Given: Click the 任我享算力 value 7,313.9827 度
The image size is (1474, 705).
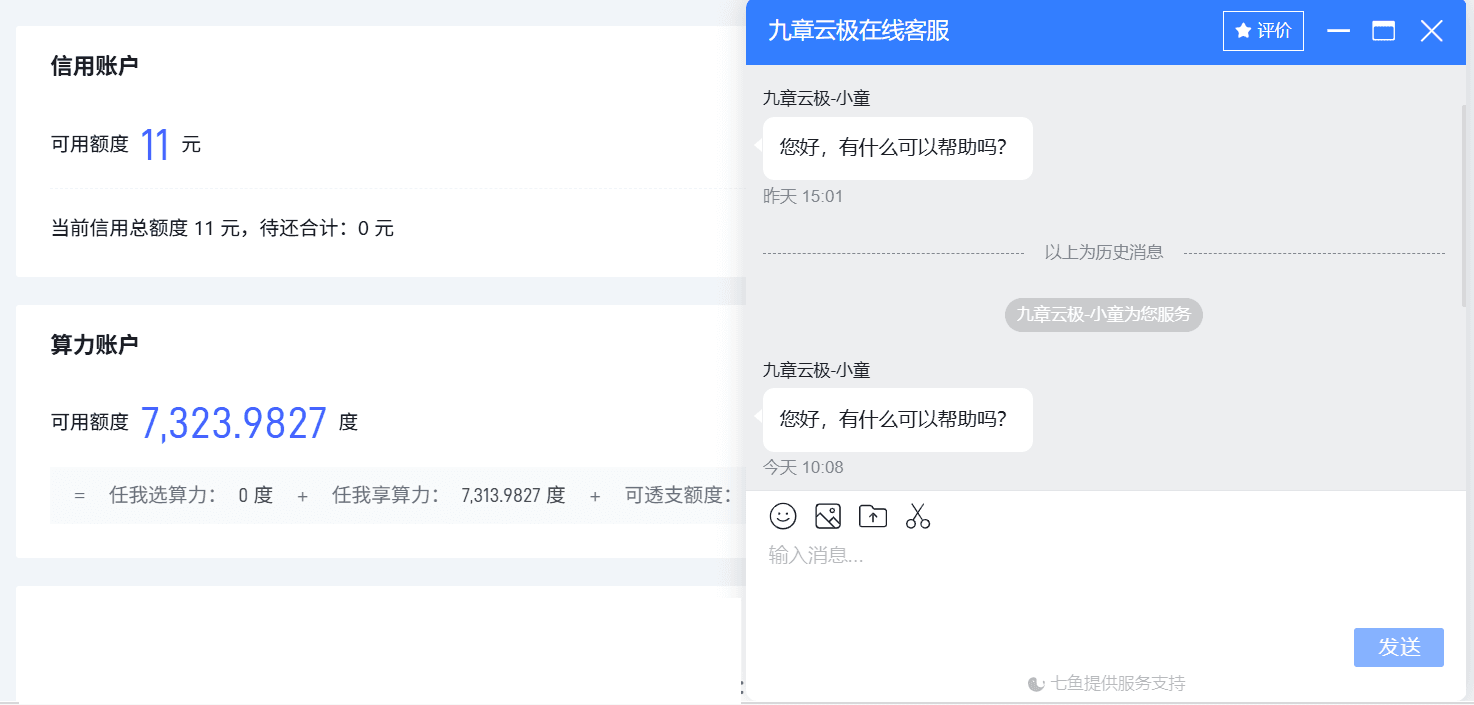Looking at the screenshot, I should point(513,496).
